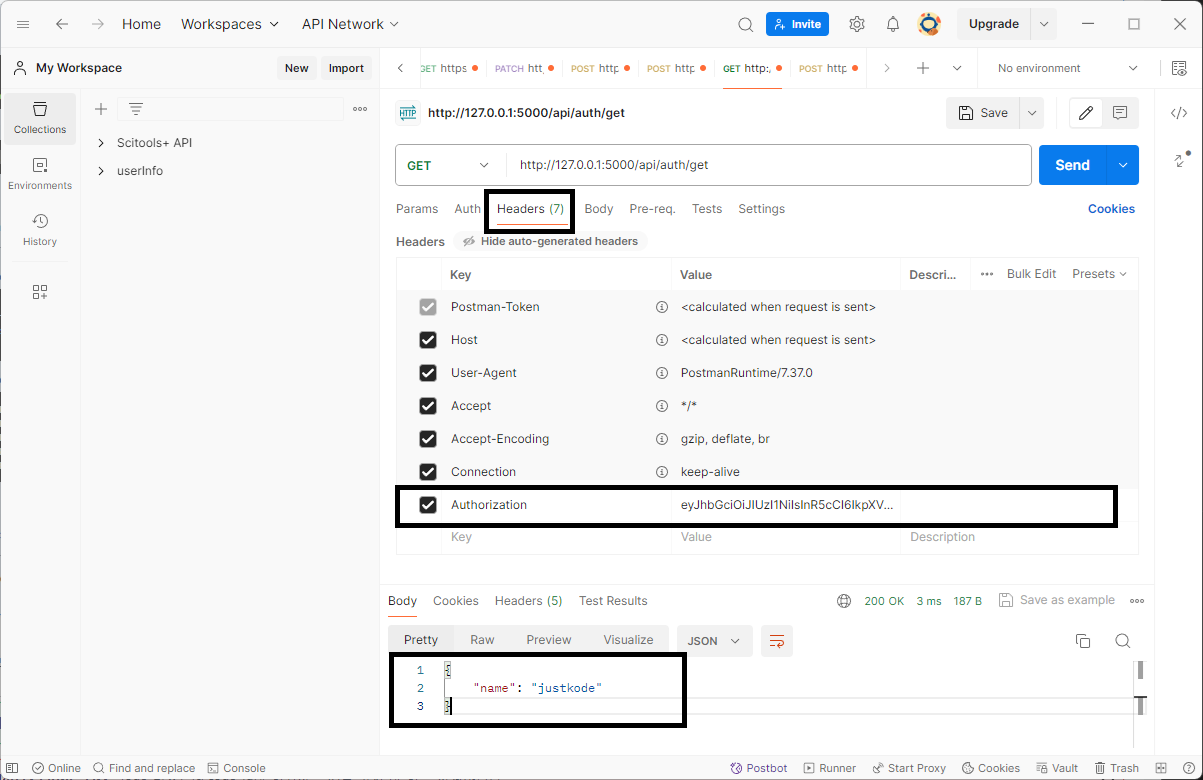Click the Send button
Image resolution: width=1203 pixels, height=780 pixels.
pos(1072,165)
